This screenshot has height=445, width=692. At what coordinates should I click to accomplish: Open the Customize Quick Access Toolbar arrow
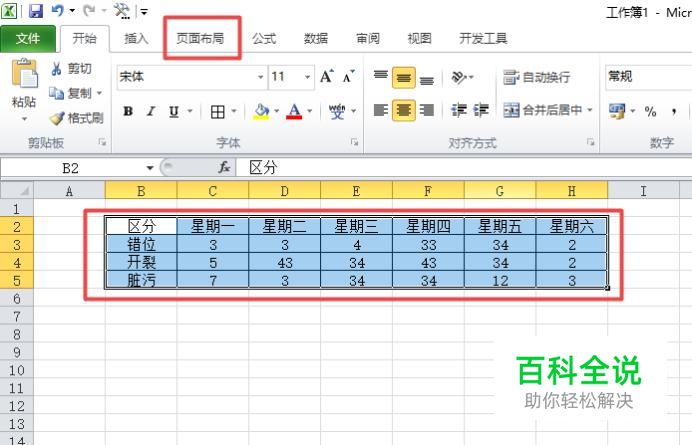144,11
